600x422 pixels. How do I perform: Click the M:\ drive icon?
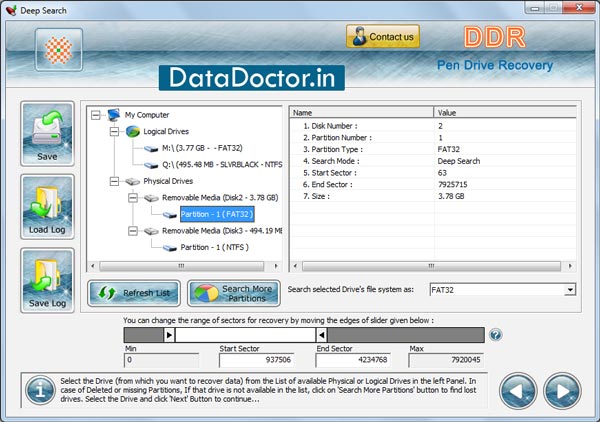tap(151, 149)
